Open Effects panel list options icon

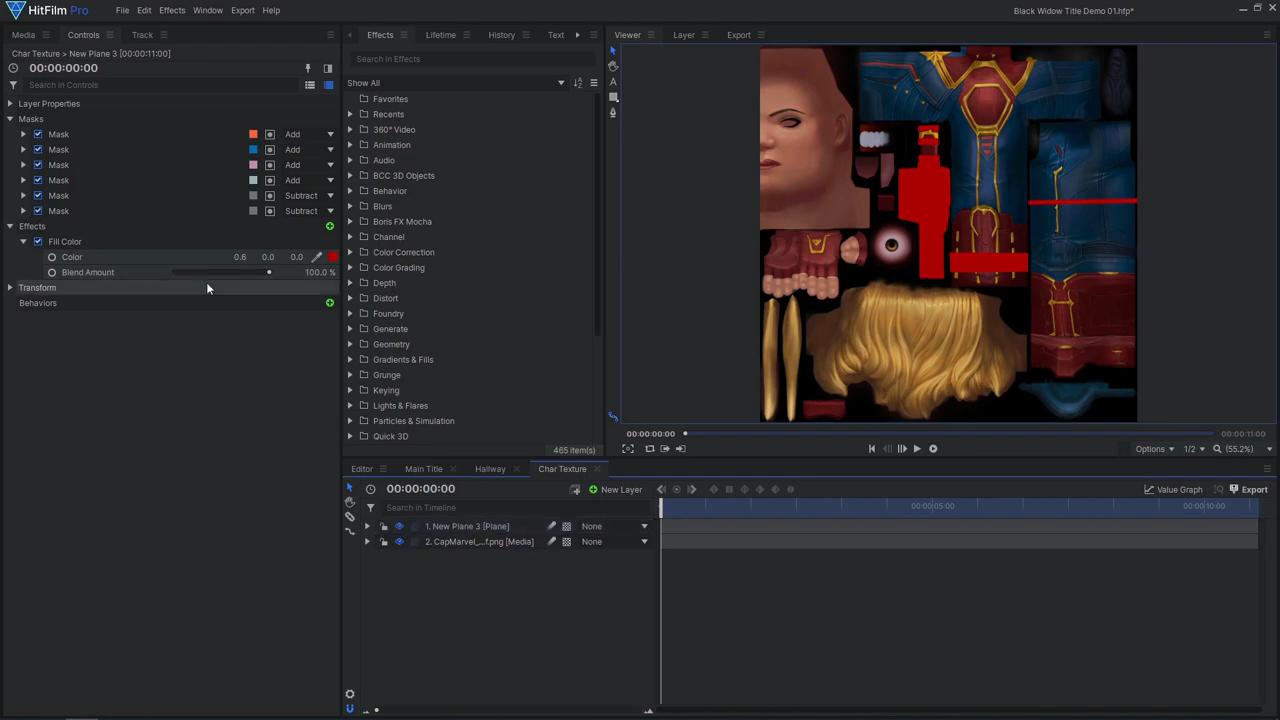coord(593,83)
